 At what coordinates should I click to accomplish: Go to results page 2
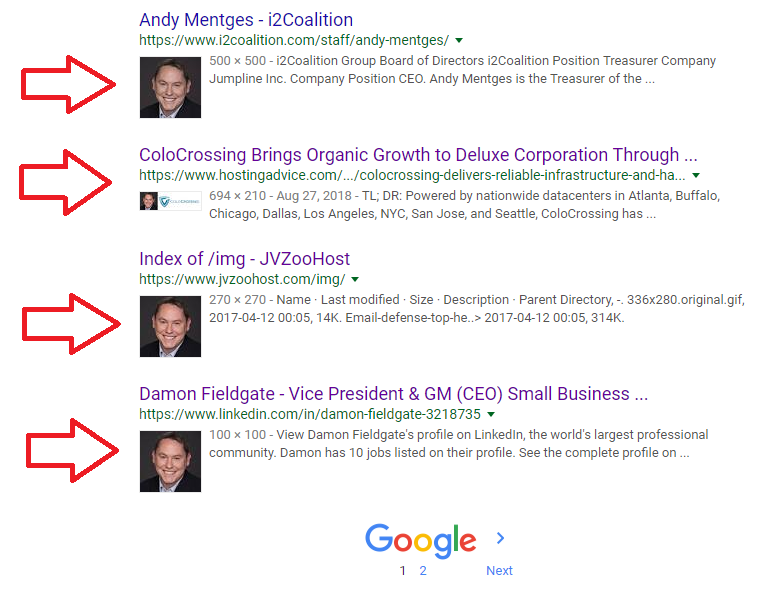[x=423, y=571]
